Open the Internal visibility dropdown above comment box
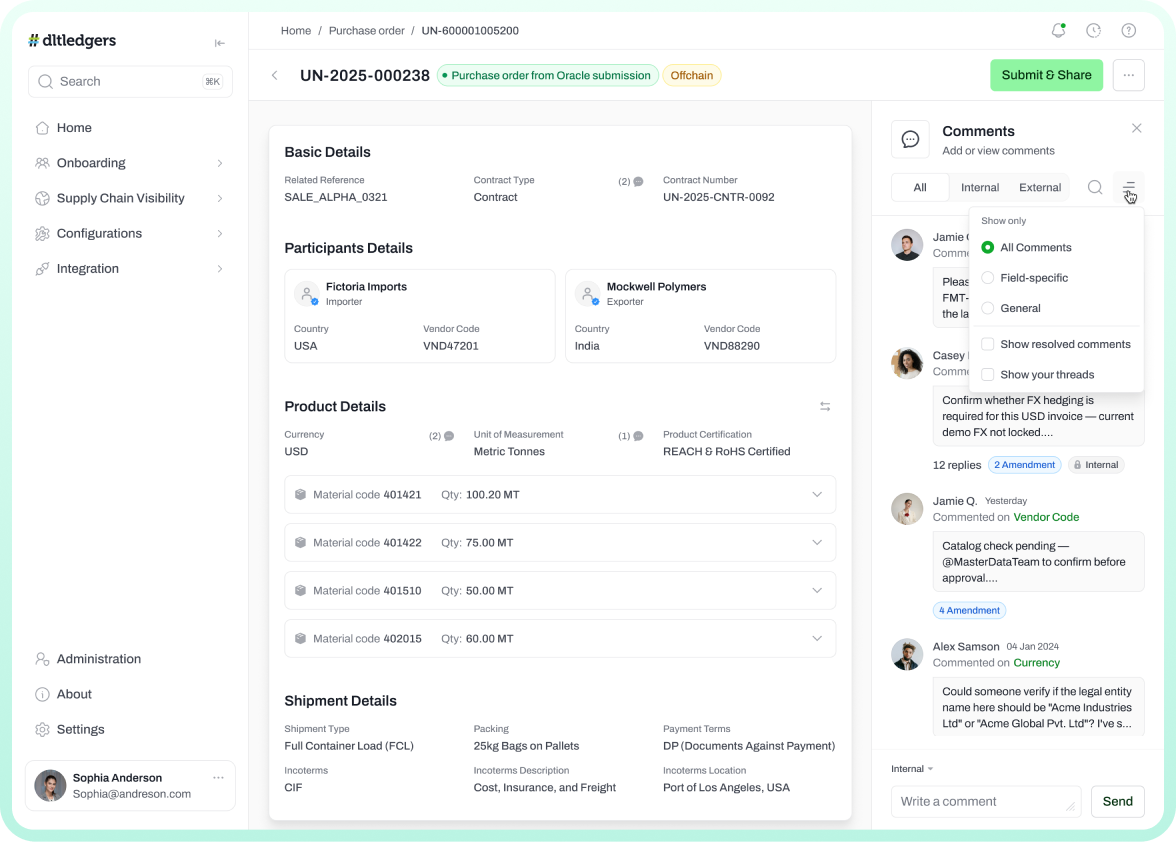The image size is (1176, 842). coord(912,769)
